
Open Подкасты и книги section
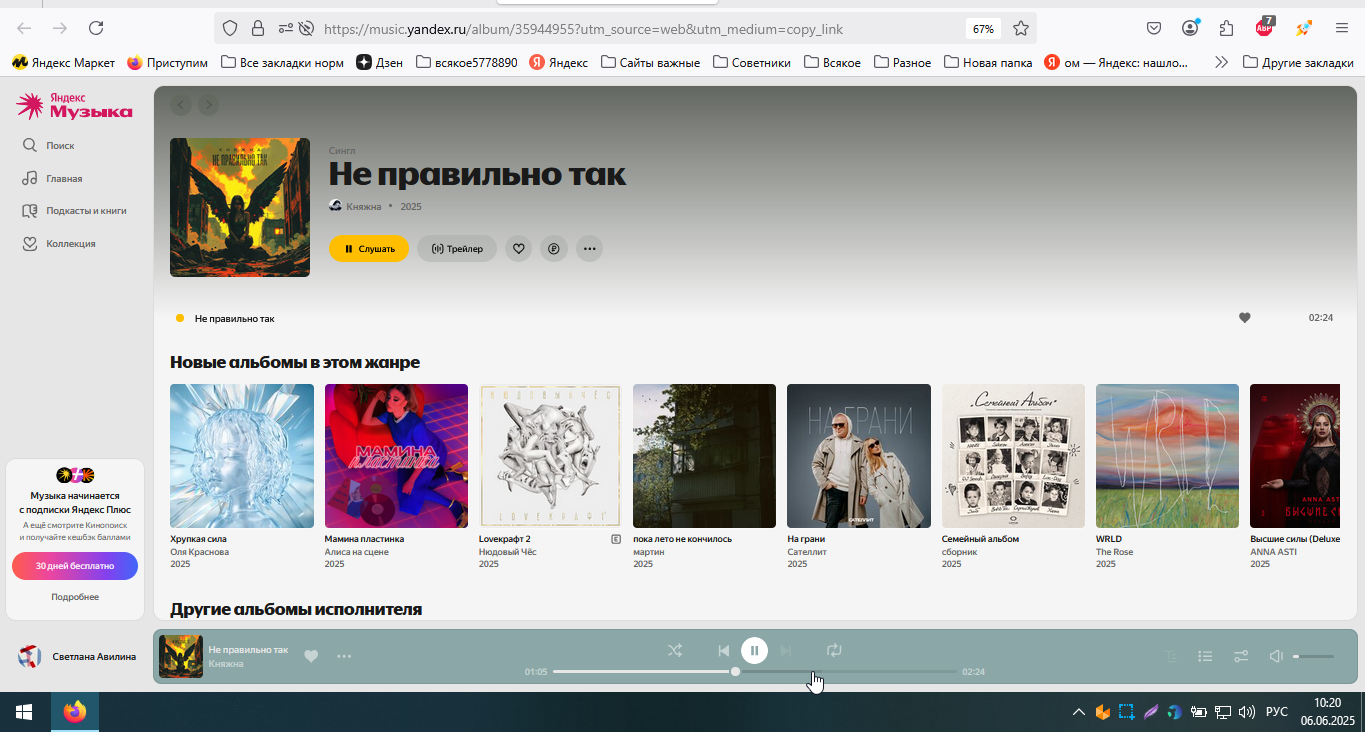(x=74, y=211)
